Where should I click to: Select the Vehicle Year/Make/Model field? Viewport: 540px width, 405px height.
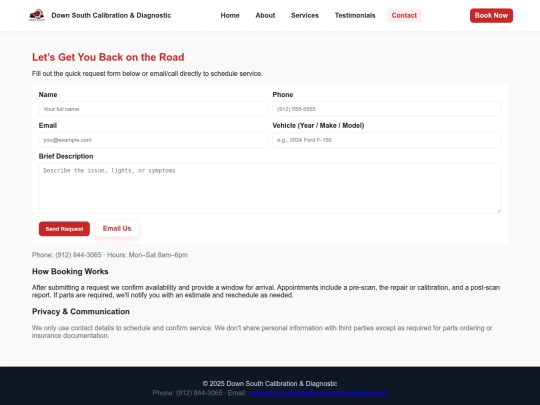[386, 140]
